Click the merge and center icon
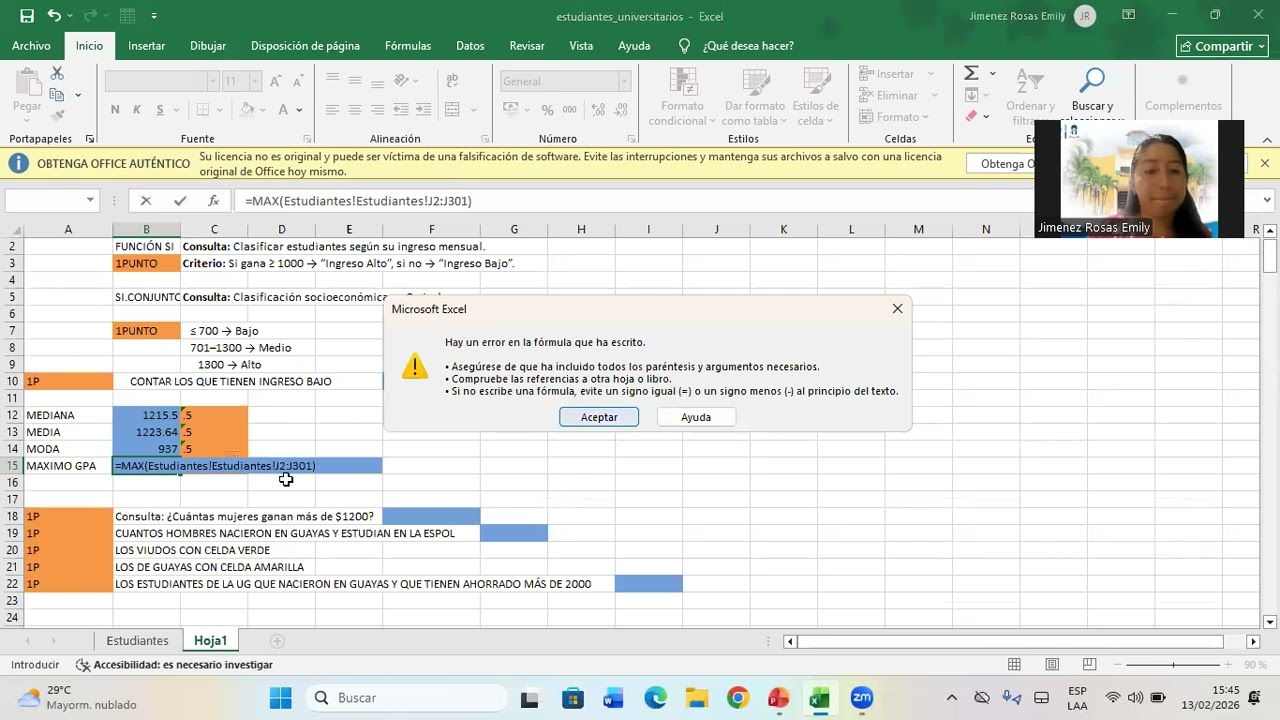Image resolution: width=1280 pixels, height=720 pixels. (x=452, y=110)
